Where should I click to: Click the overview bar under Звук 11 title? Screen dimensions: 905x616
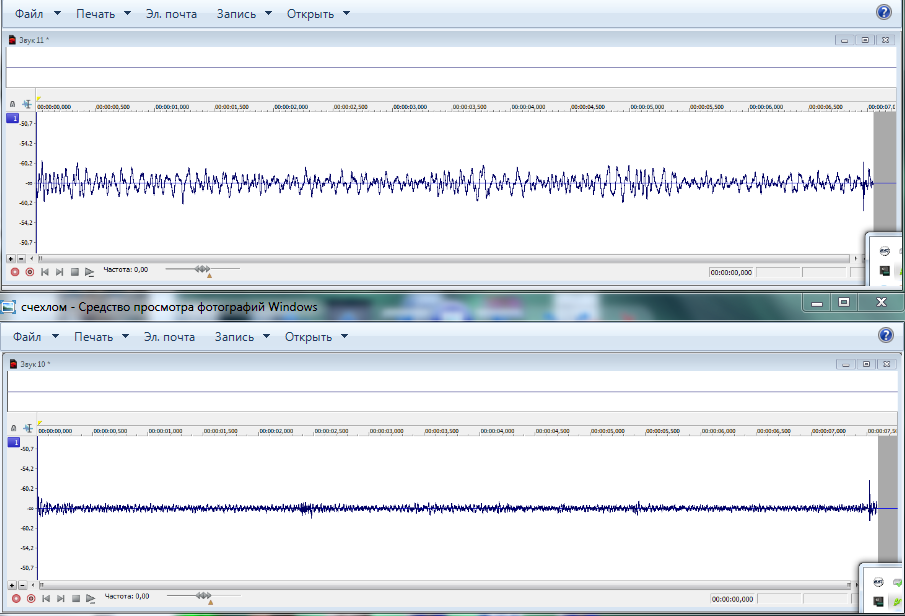(451, 68)
